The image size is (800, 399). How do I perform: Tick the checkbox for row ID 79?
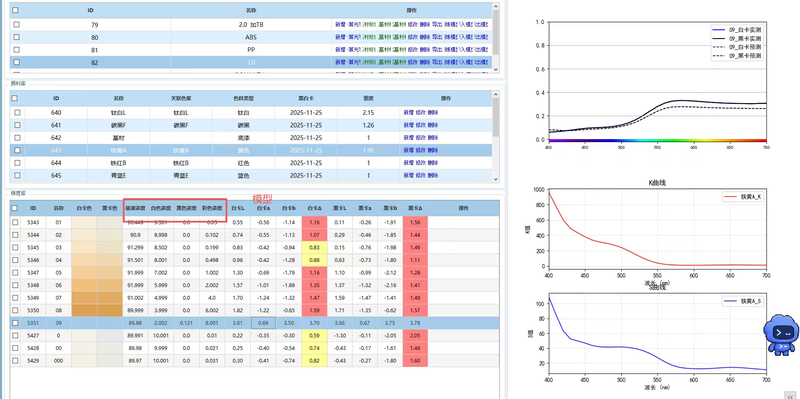[16, 24]
